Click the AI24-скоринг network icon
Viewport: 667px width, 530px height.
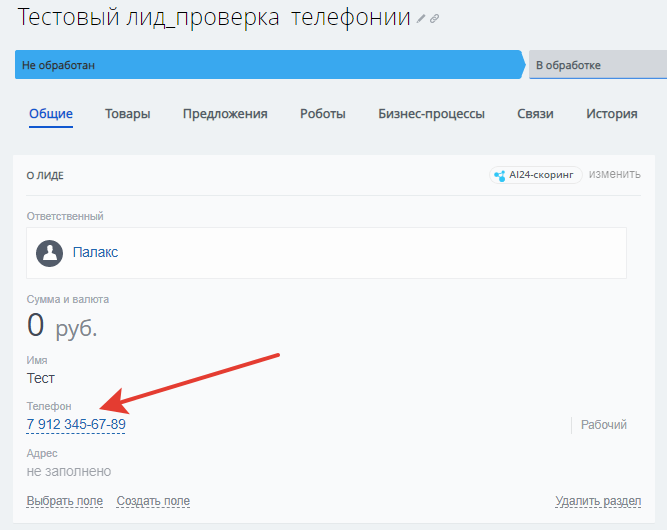click(x=499, y=175)
